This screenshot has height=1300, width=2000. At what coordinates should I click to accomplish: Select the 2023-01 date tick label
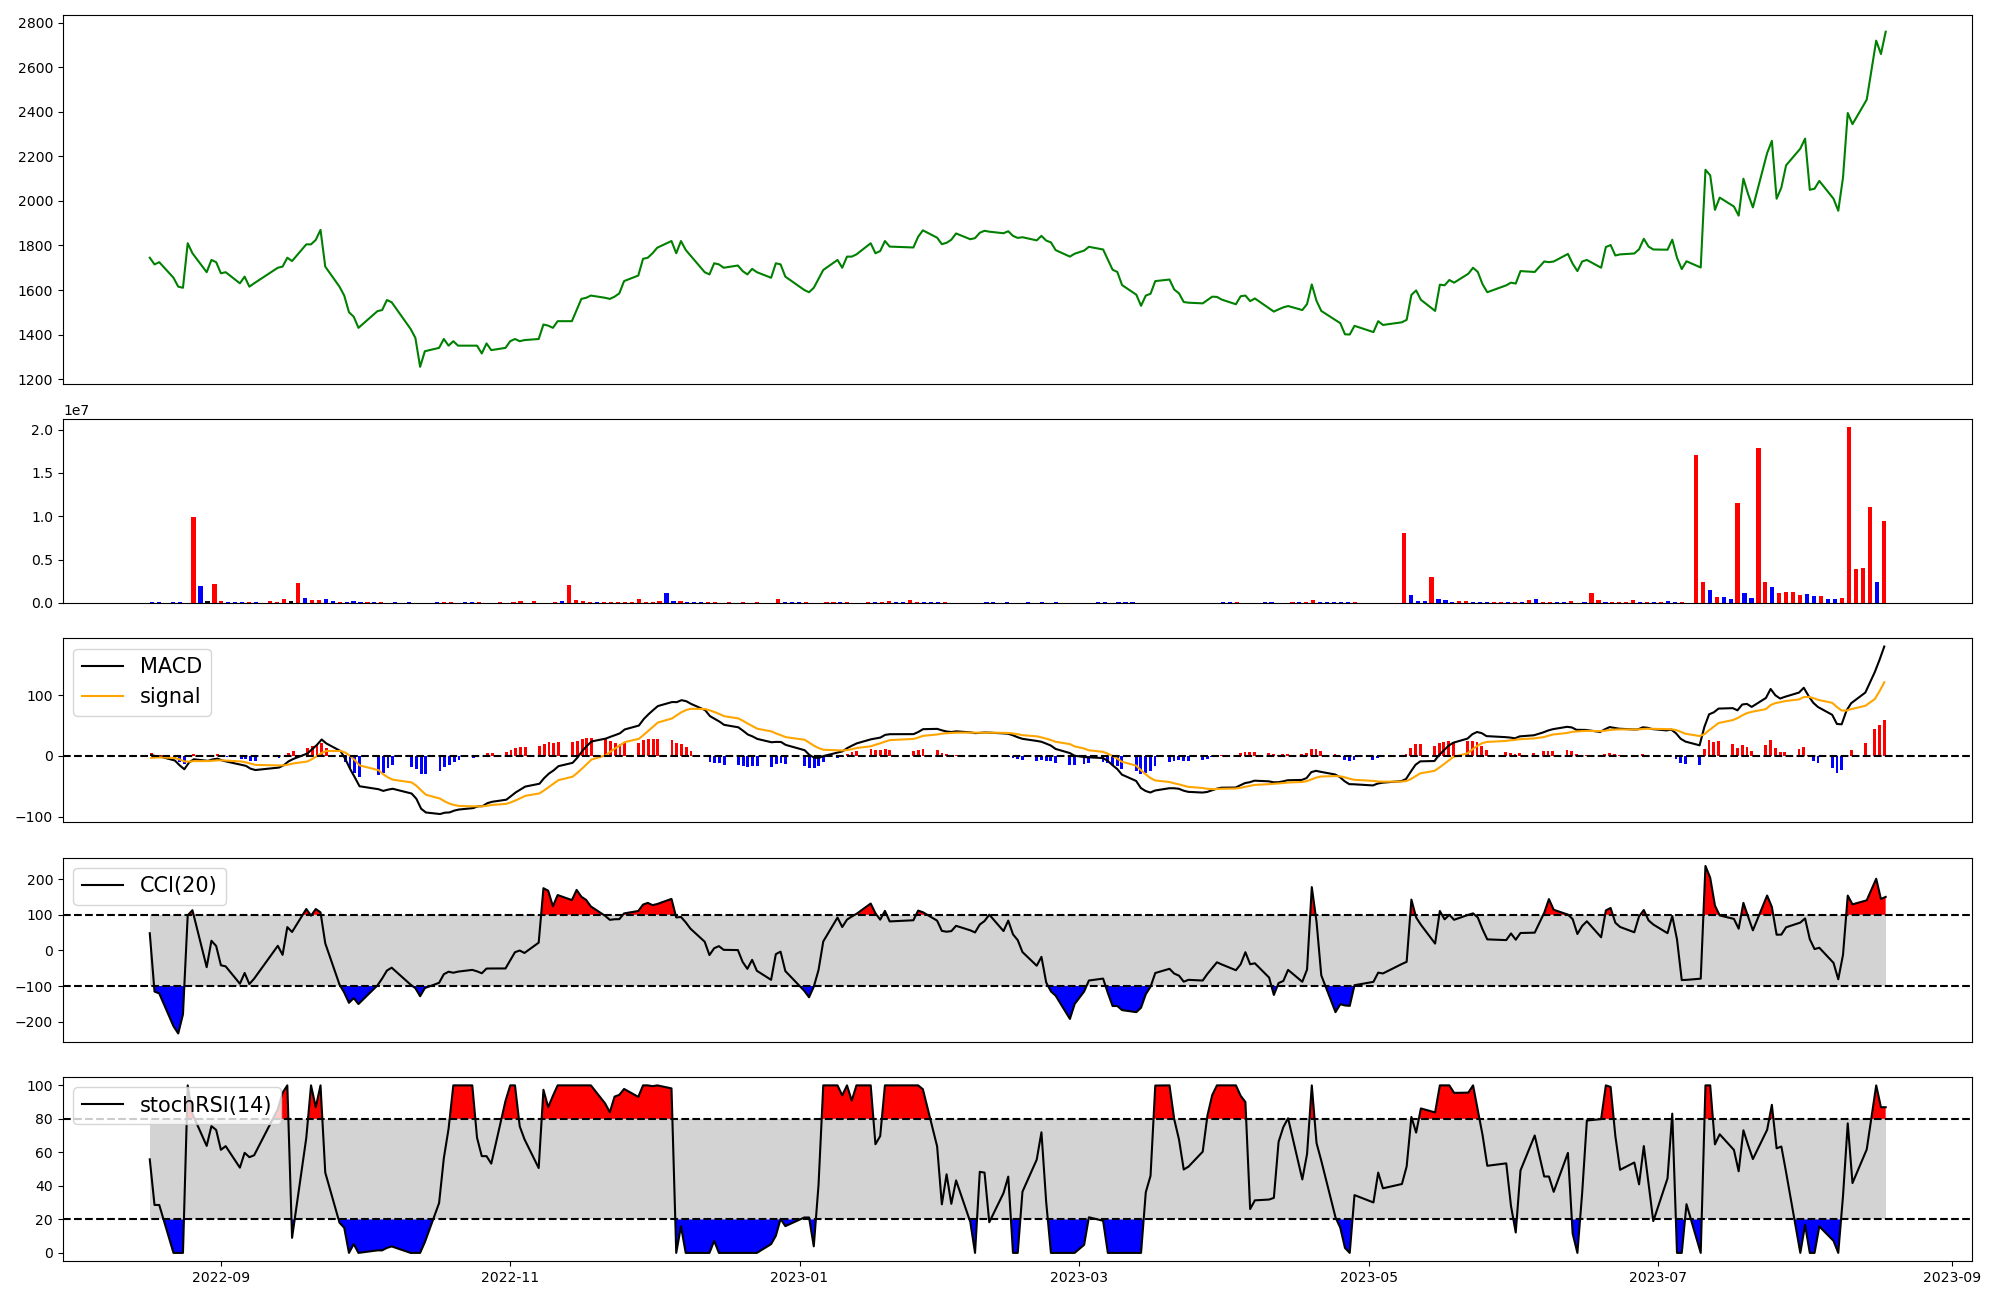click(x=800, y=1276)
